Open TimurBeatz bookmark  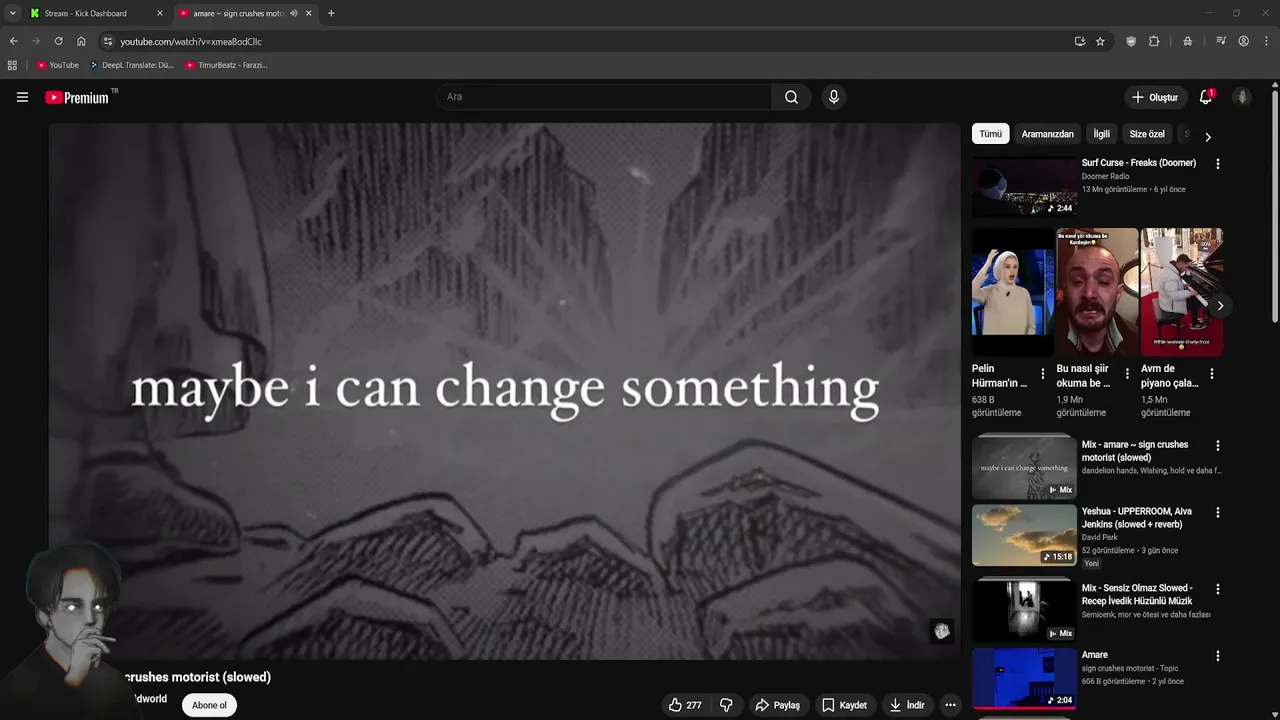tap(226, 65)
